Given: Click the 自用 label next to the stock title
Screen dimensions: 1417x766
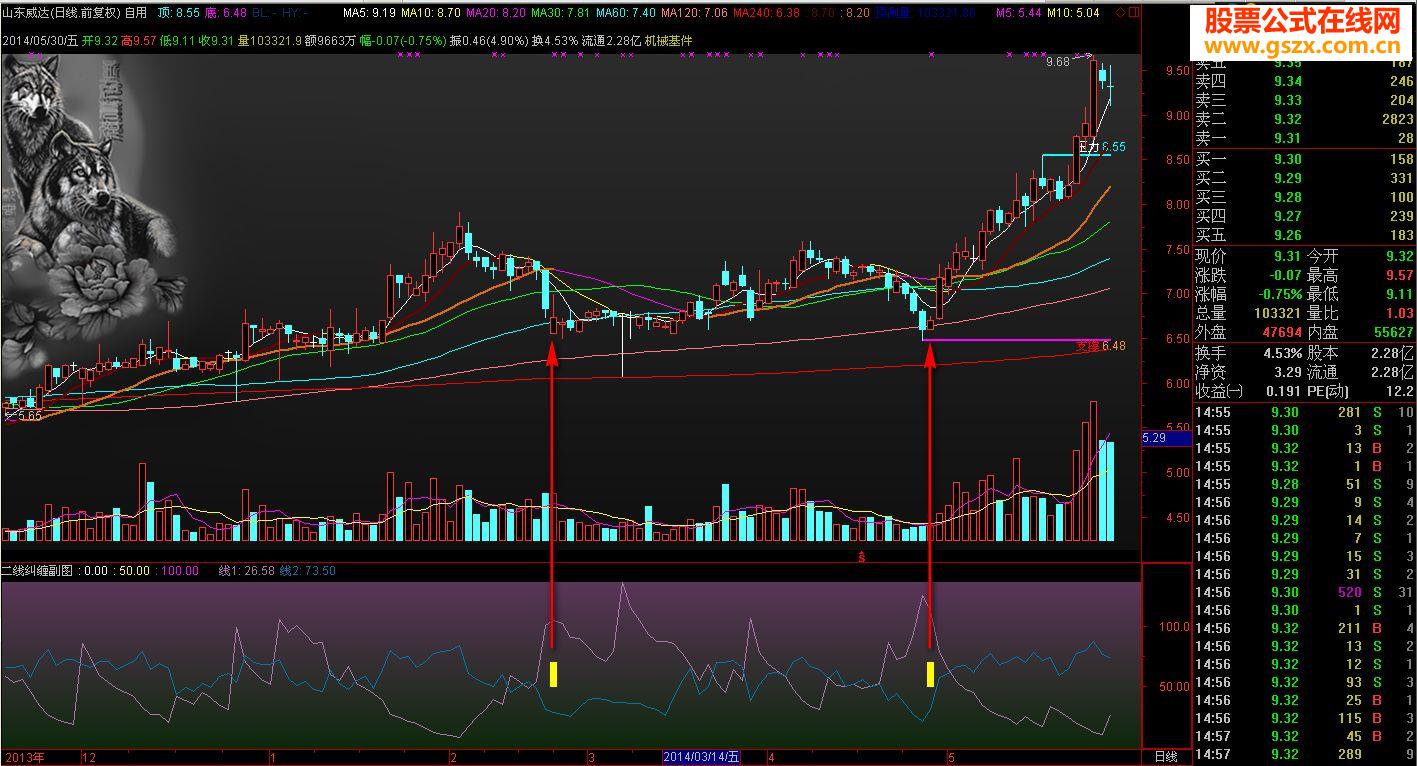Looking at the screenshot, I should (136, 14).
